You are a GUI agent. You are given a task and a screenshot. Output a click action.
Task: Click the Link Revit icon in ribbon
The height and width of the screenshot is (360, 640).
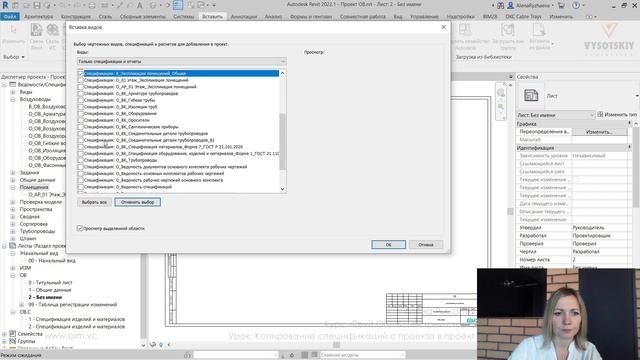click(x=36, y=30)
